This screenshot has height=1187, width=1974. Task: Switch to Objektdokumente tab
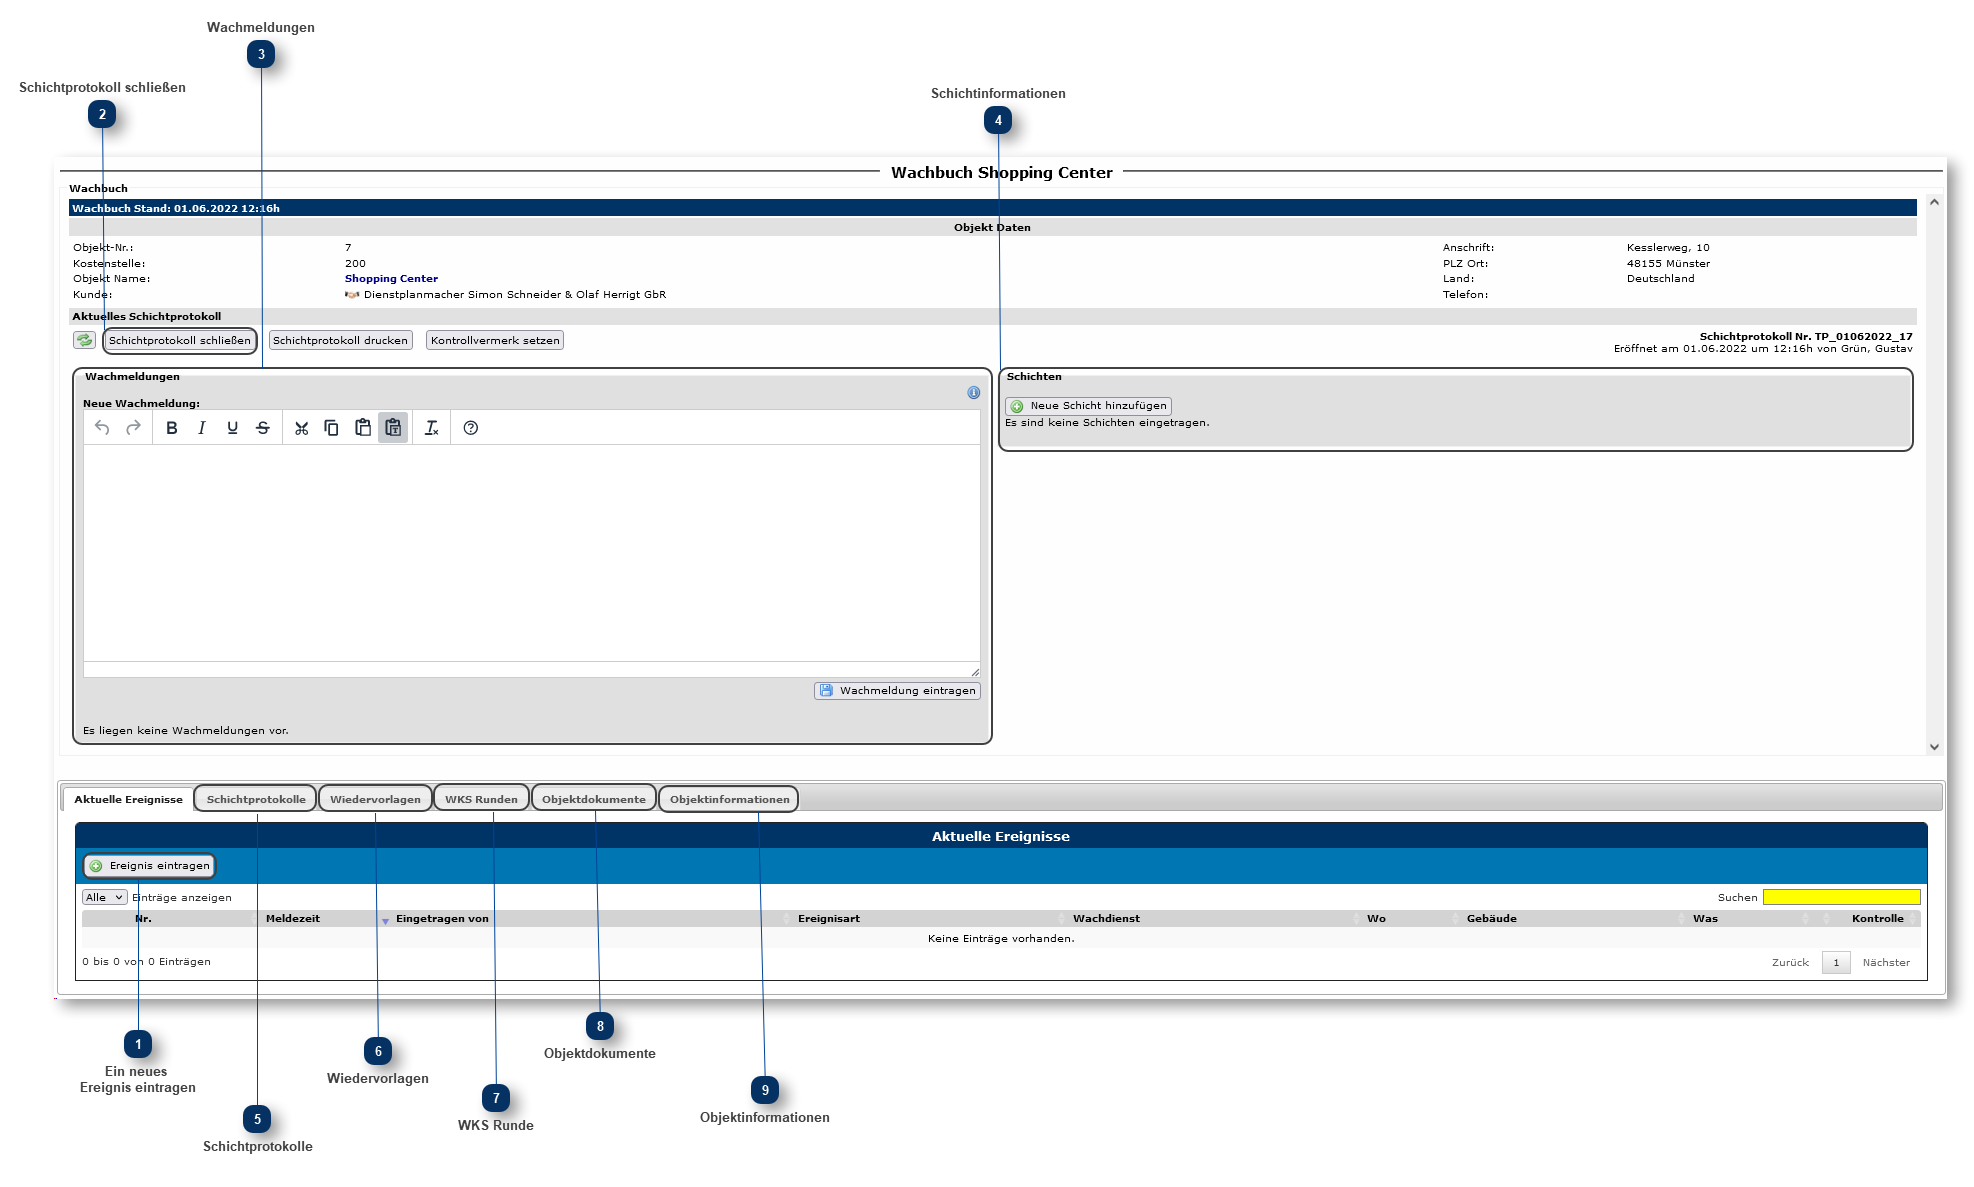pos(594,799)
